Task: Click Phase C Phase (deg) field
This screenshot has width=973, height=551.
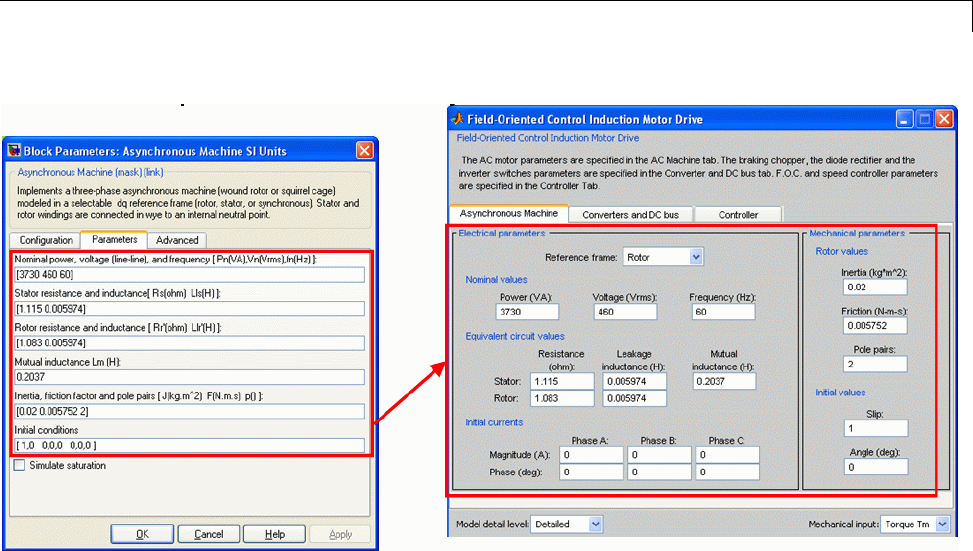Action: coord(727,472)
